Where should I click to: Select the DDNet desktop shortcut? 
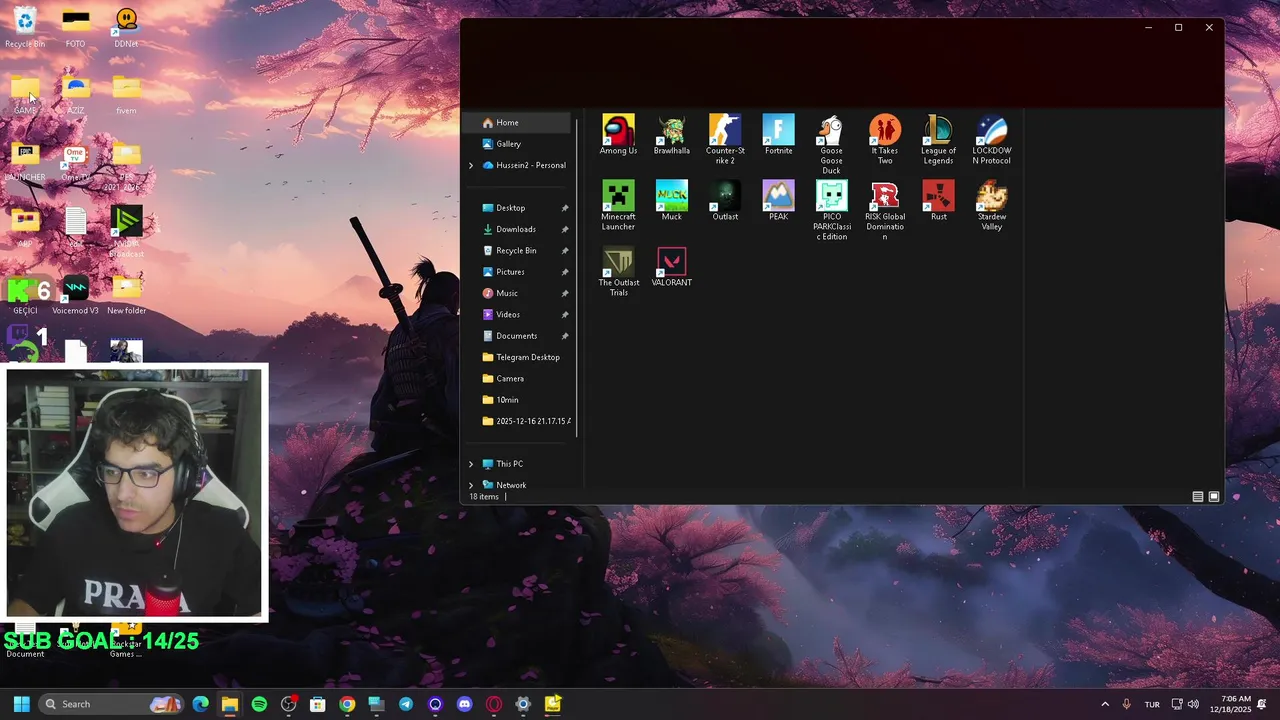coord(126,28)
